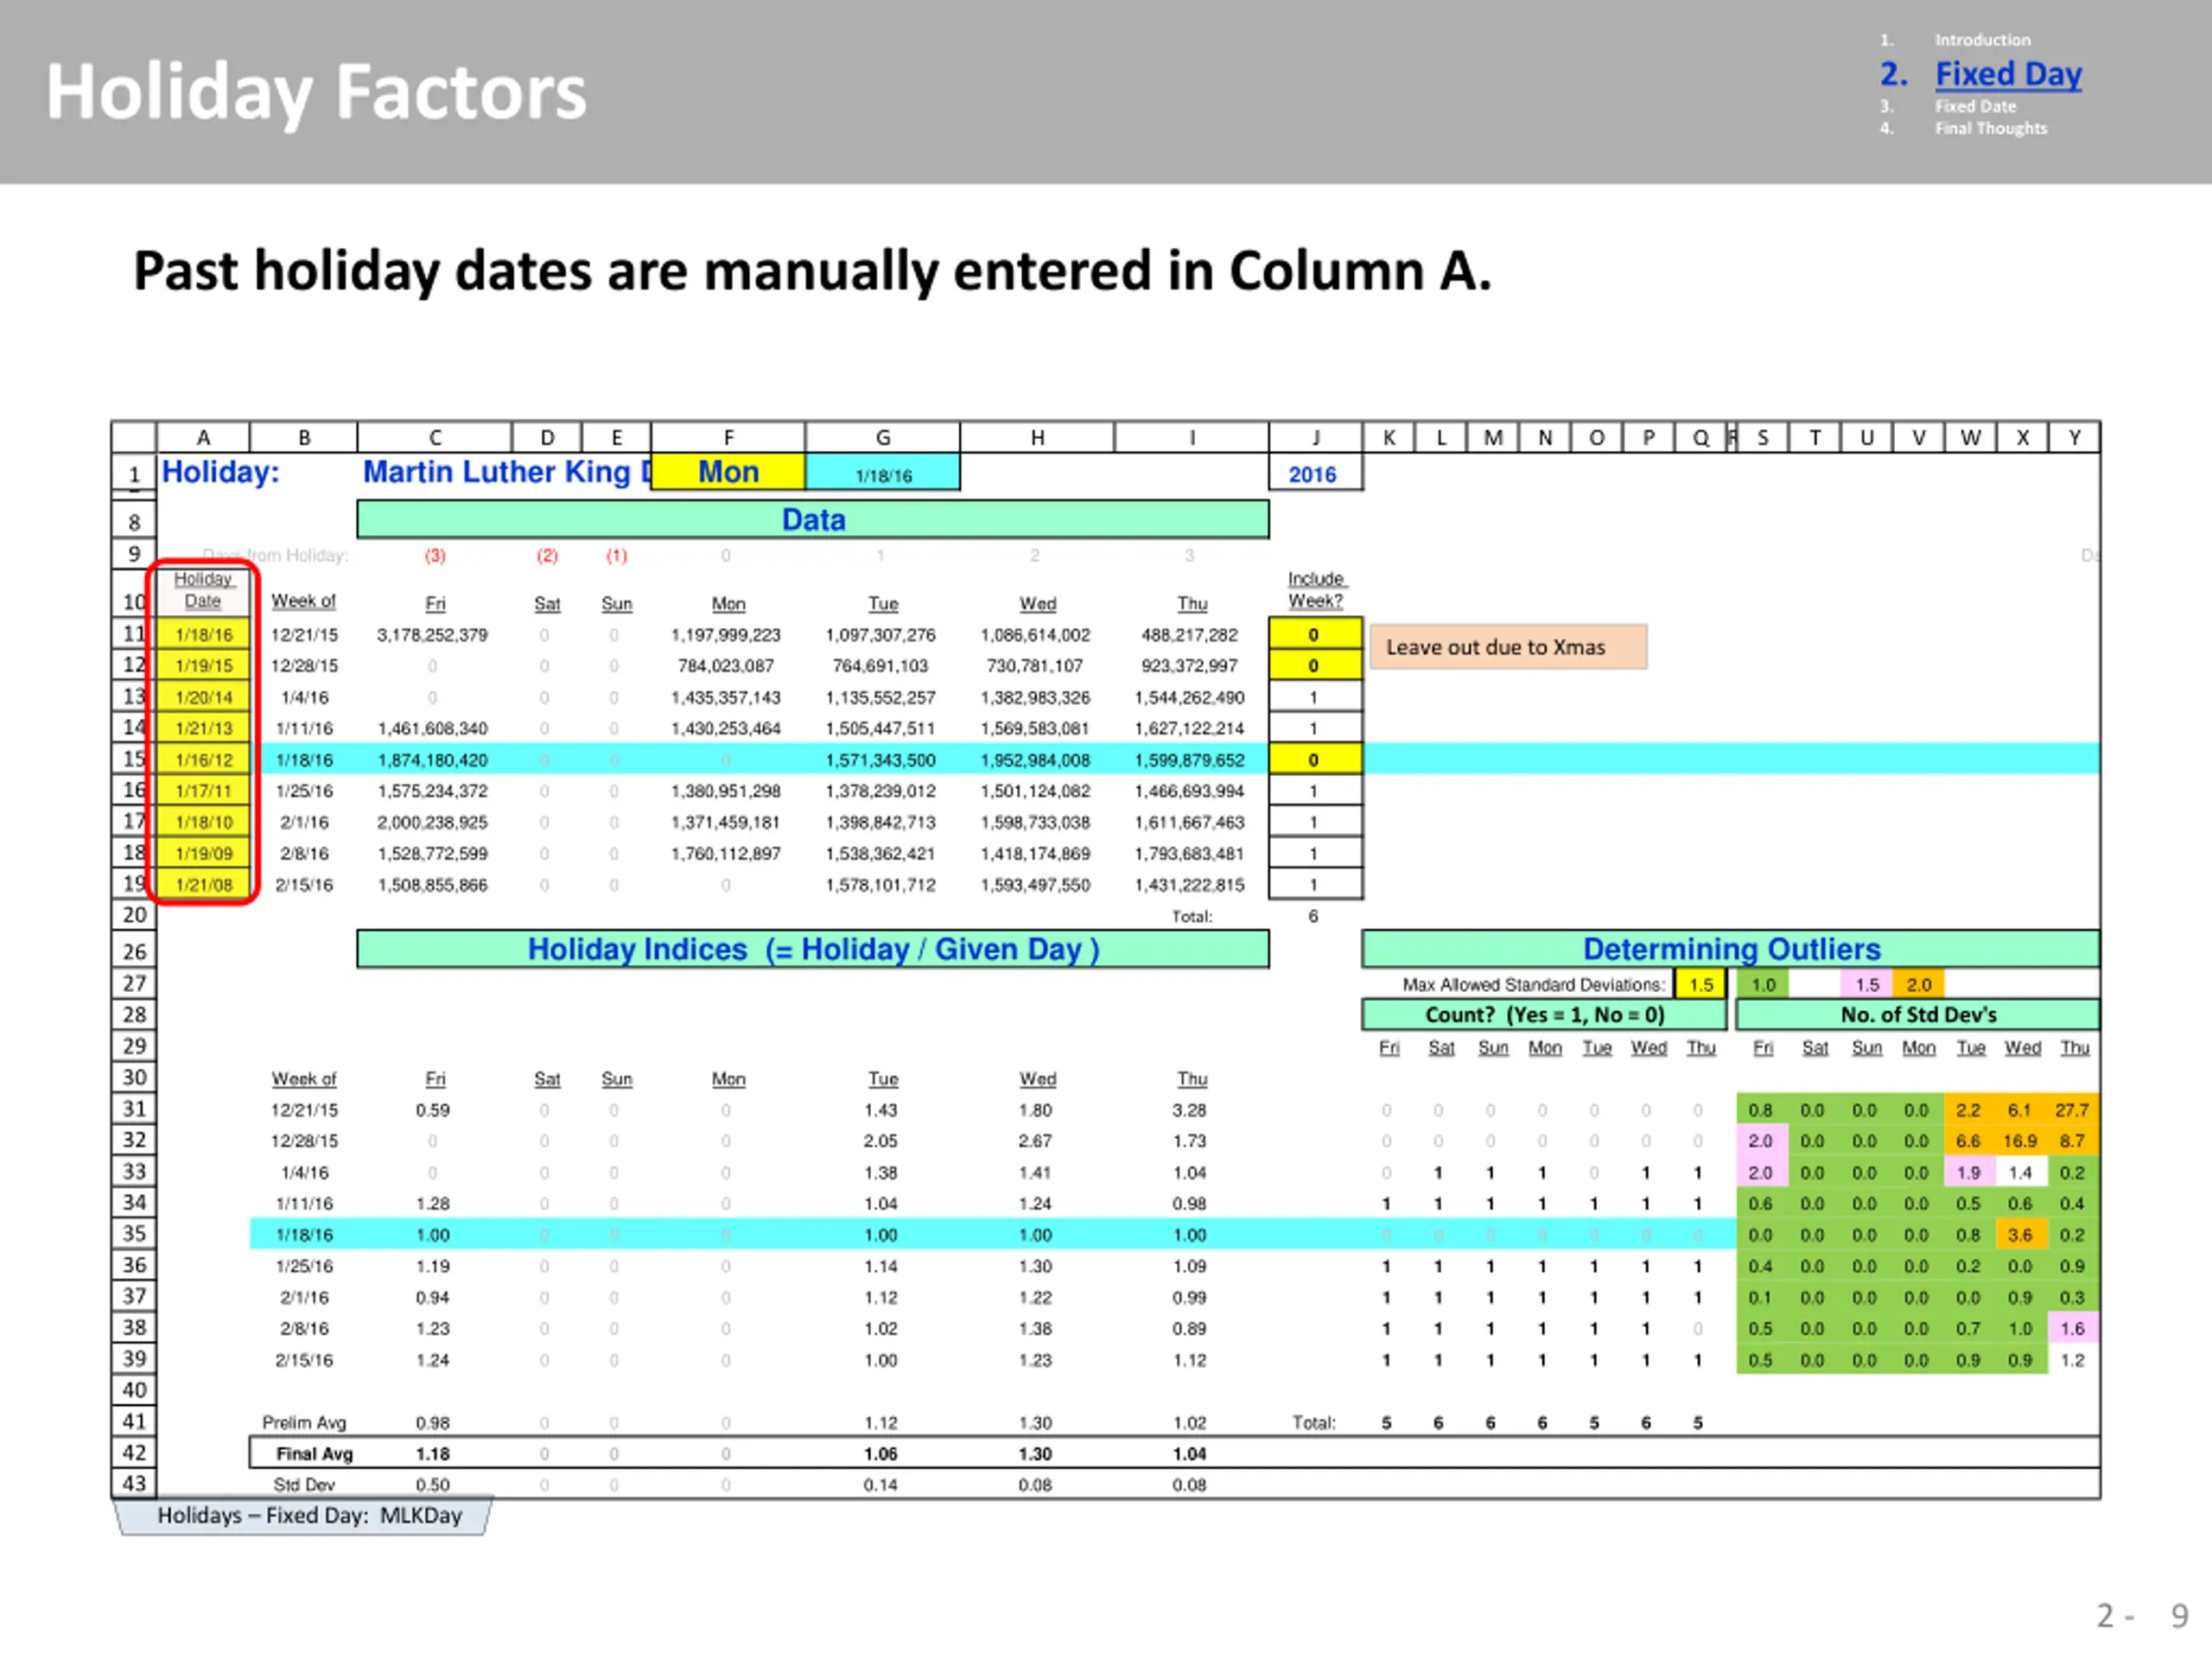Select the holiday date 1/21/08 in column A
The width and height of the screenshot is (2212, 1659).
click(x=203, y=885)
